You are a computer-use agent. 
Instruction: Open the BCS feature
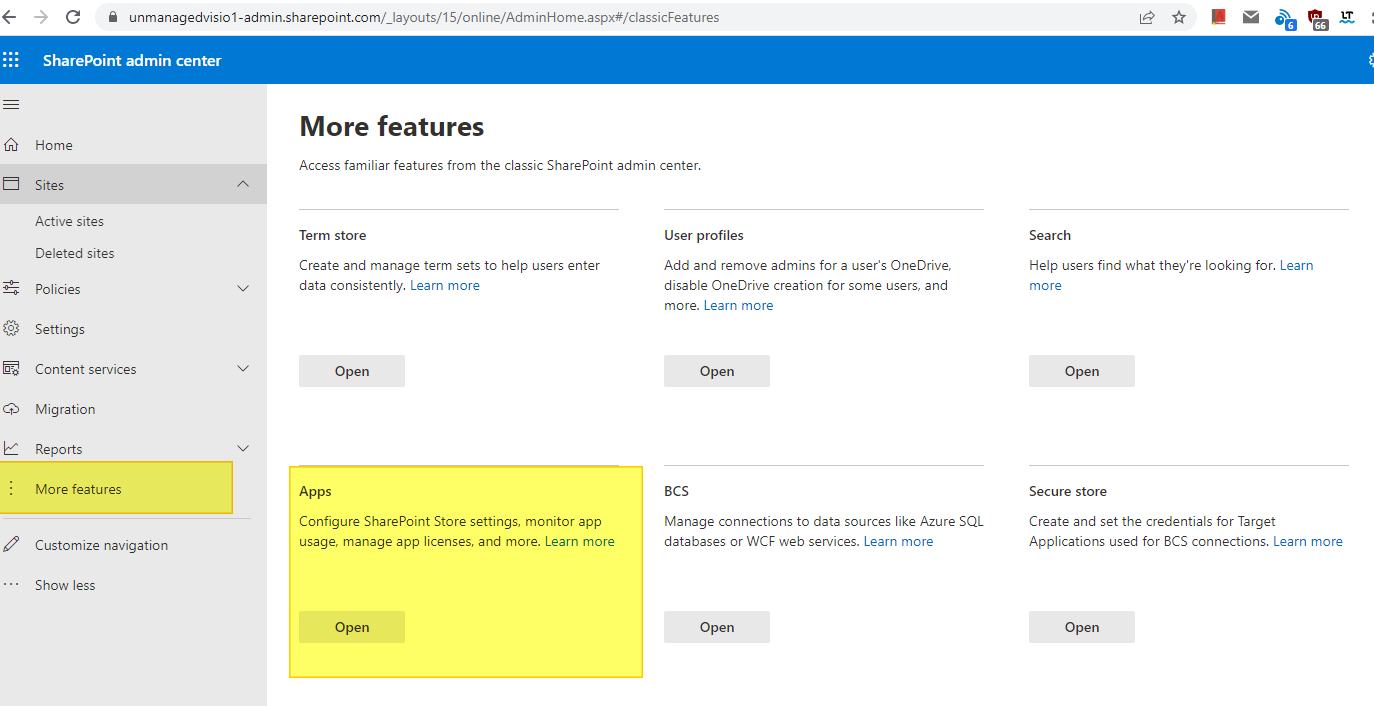pos(717,627)
